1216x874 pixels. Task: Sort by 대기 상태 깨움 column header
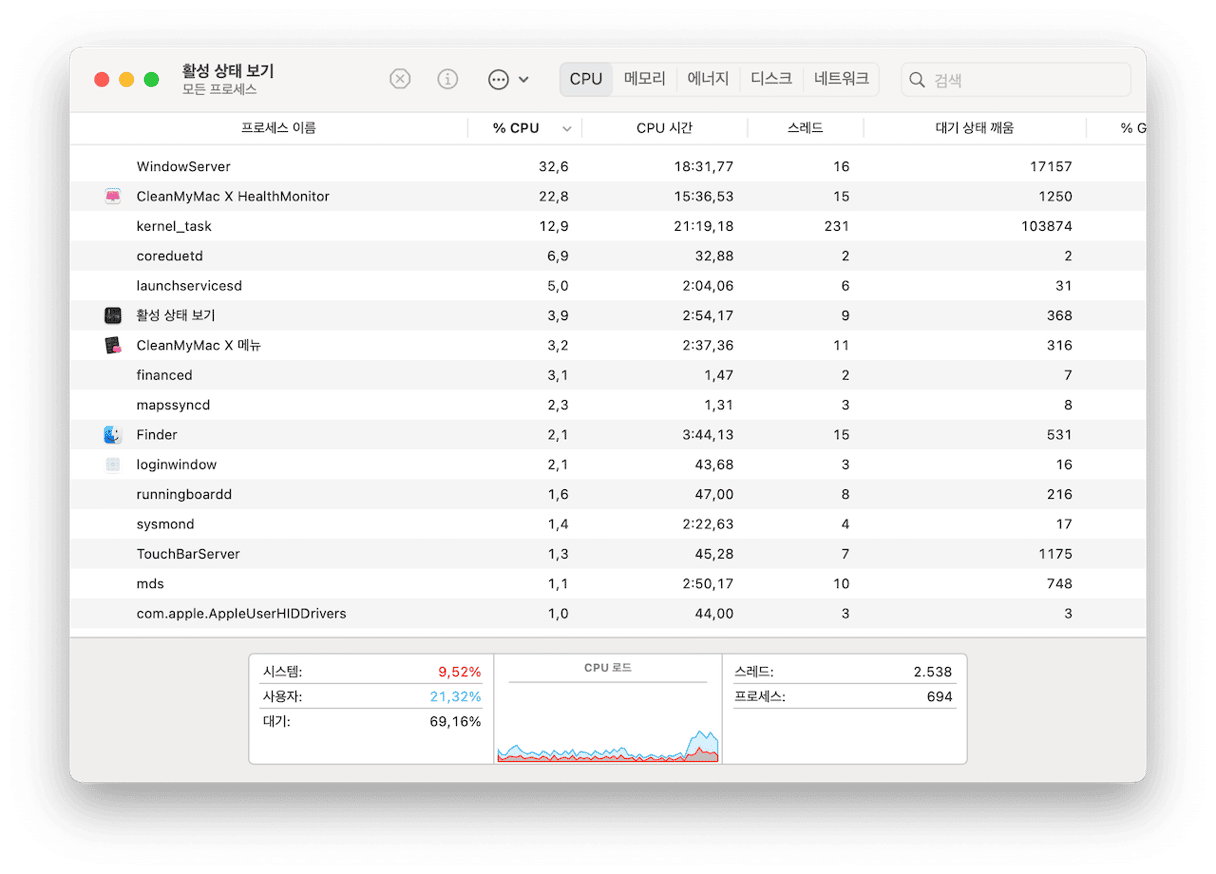[974, 128]
